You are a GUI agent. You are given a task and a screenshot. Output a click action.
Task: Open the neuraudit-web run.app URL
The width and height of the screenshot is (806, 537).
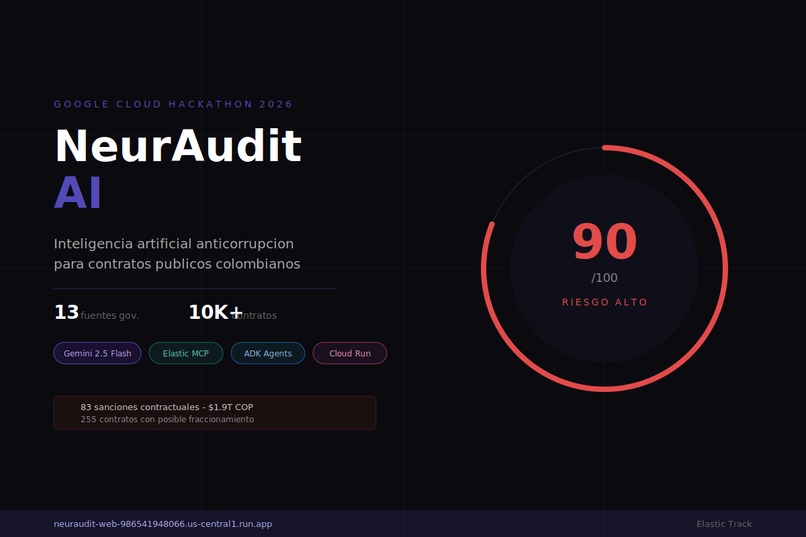tap(163, 524)
